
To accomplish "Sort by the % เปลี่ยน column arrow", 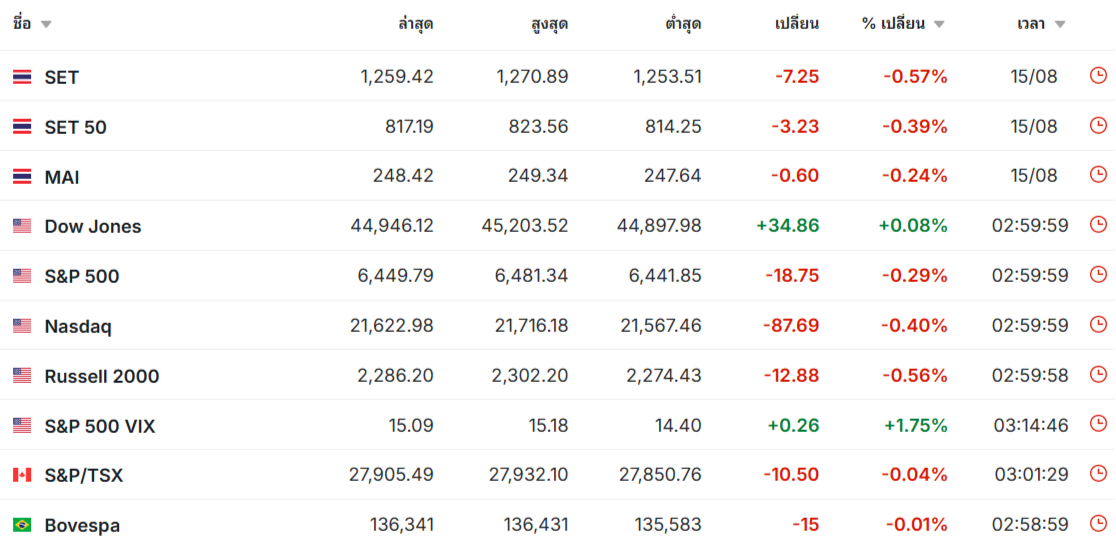I will click(x=939, y=25).
